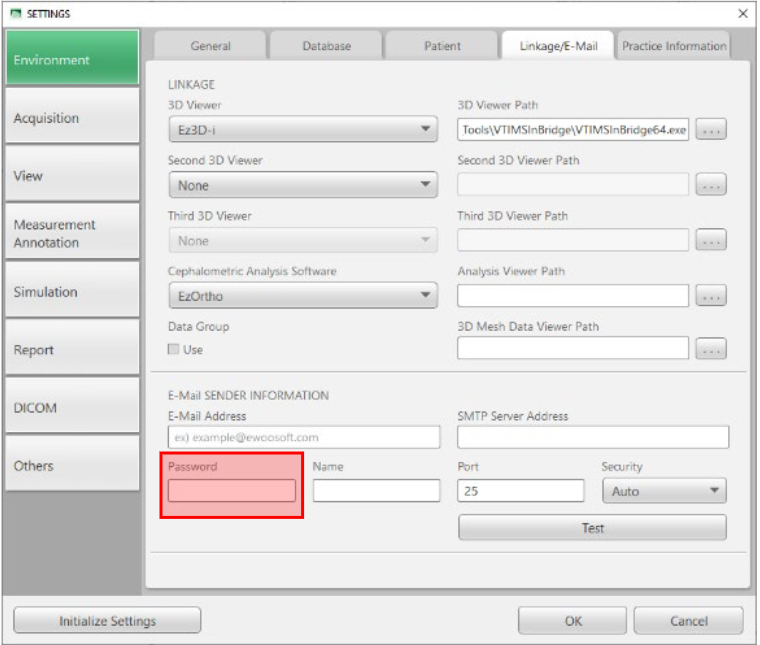760x645 pixels.
Task: Open browse dialog for Third 3D Viewer Path
Action: 710,241
